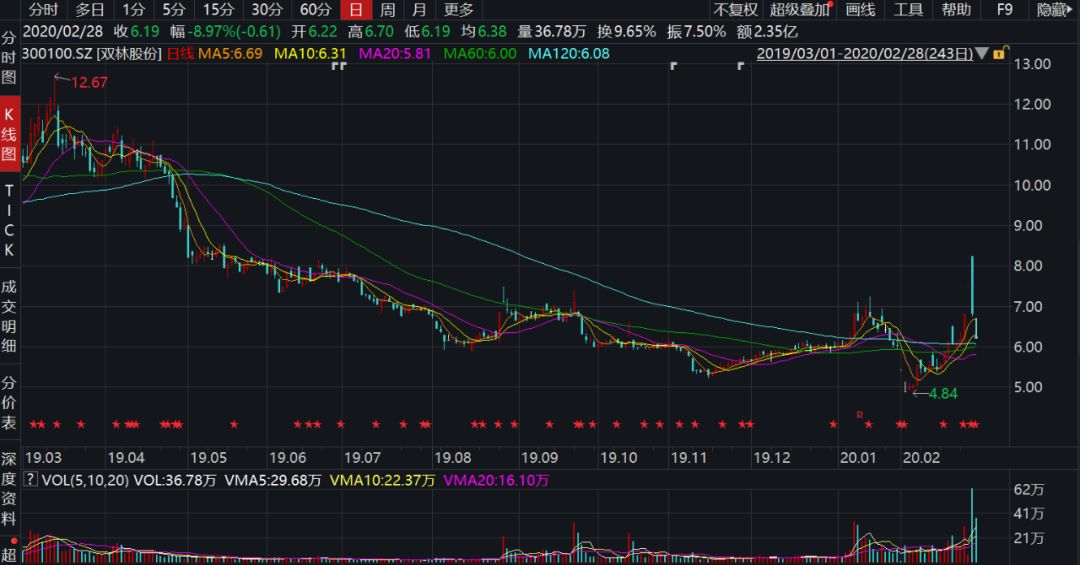Image resolution: width=1080 pixels, height=565 pixels.
Task: Click the 工具 button
Action: coord(908,10)
